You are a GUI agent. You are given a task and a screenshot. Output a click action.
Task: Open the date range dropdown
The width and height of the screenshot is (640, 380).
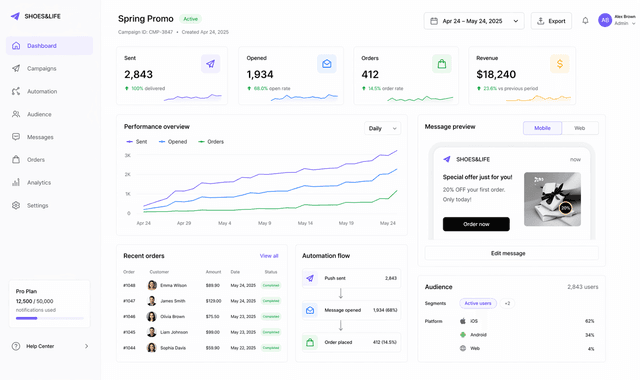[474, 21]
